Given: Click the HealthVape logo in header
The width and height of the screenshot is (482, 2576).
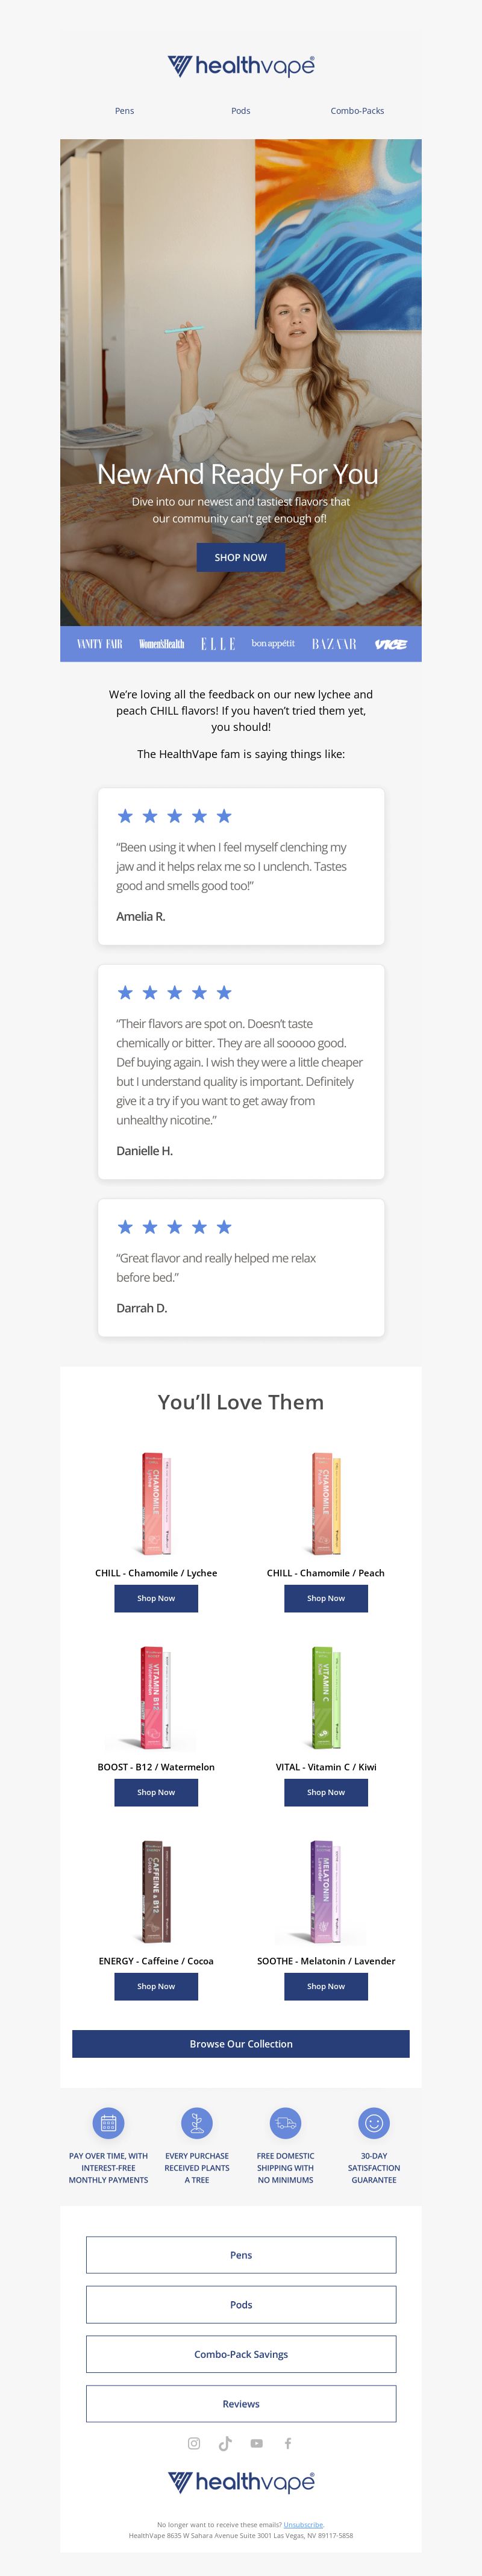Looking at the screenshot, I should (x=241, y=66).
